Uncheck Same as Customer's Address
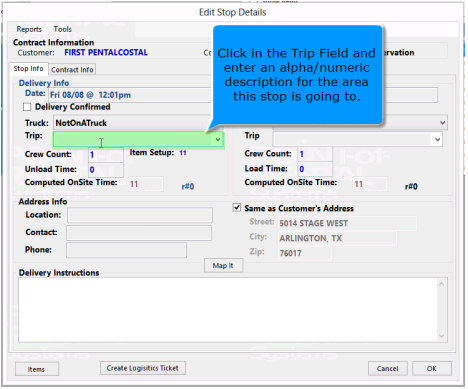The height and width of the screenshot is (389, 468). [x=237, y=208]
